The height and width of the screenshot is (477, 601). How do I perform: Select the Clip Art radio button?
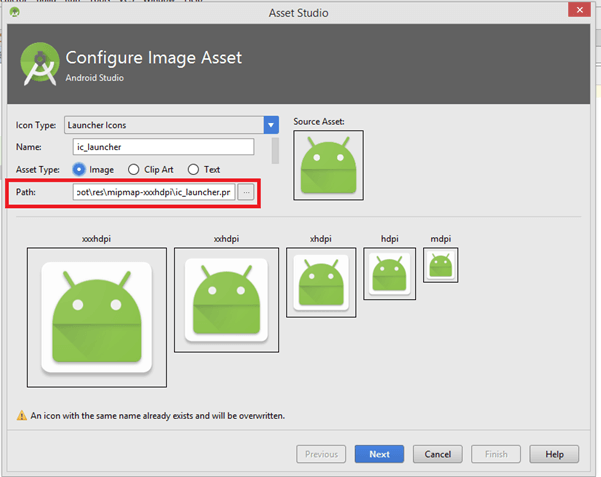pos(133,169)
